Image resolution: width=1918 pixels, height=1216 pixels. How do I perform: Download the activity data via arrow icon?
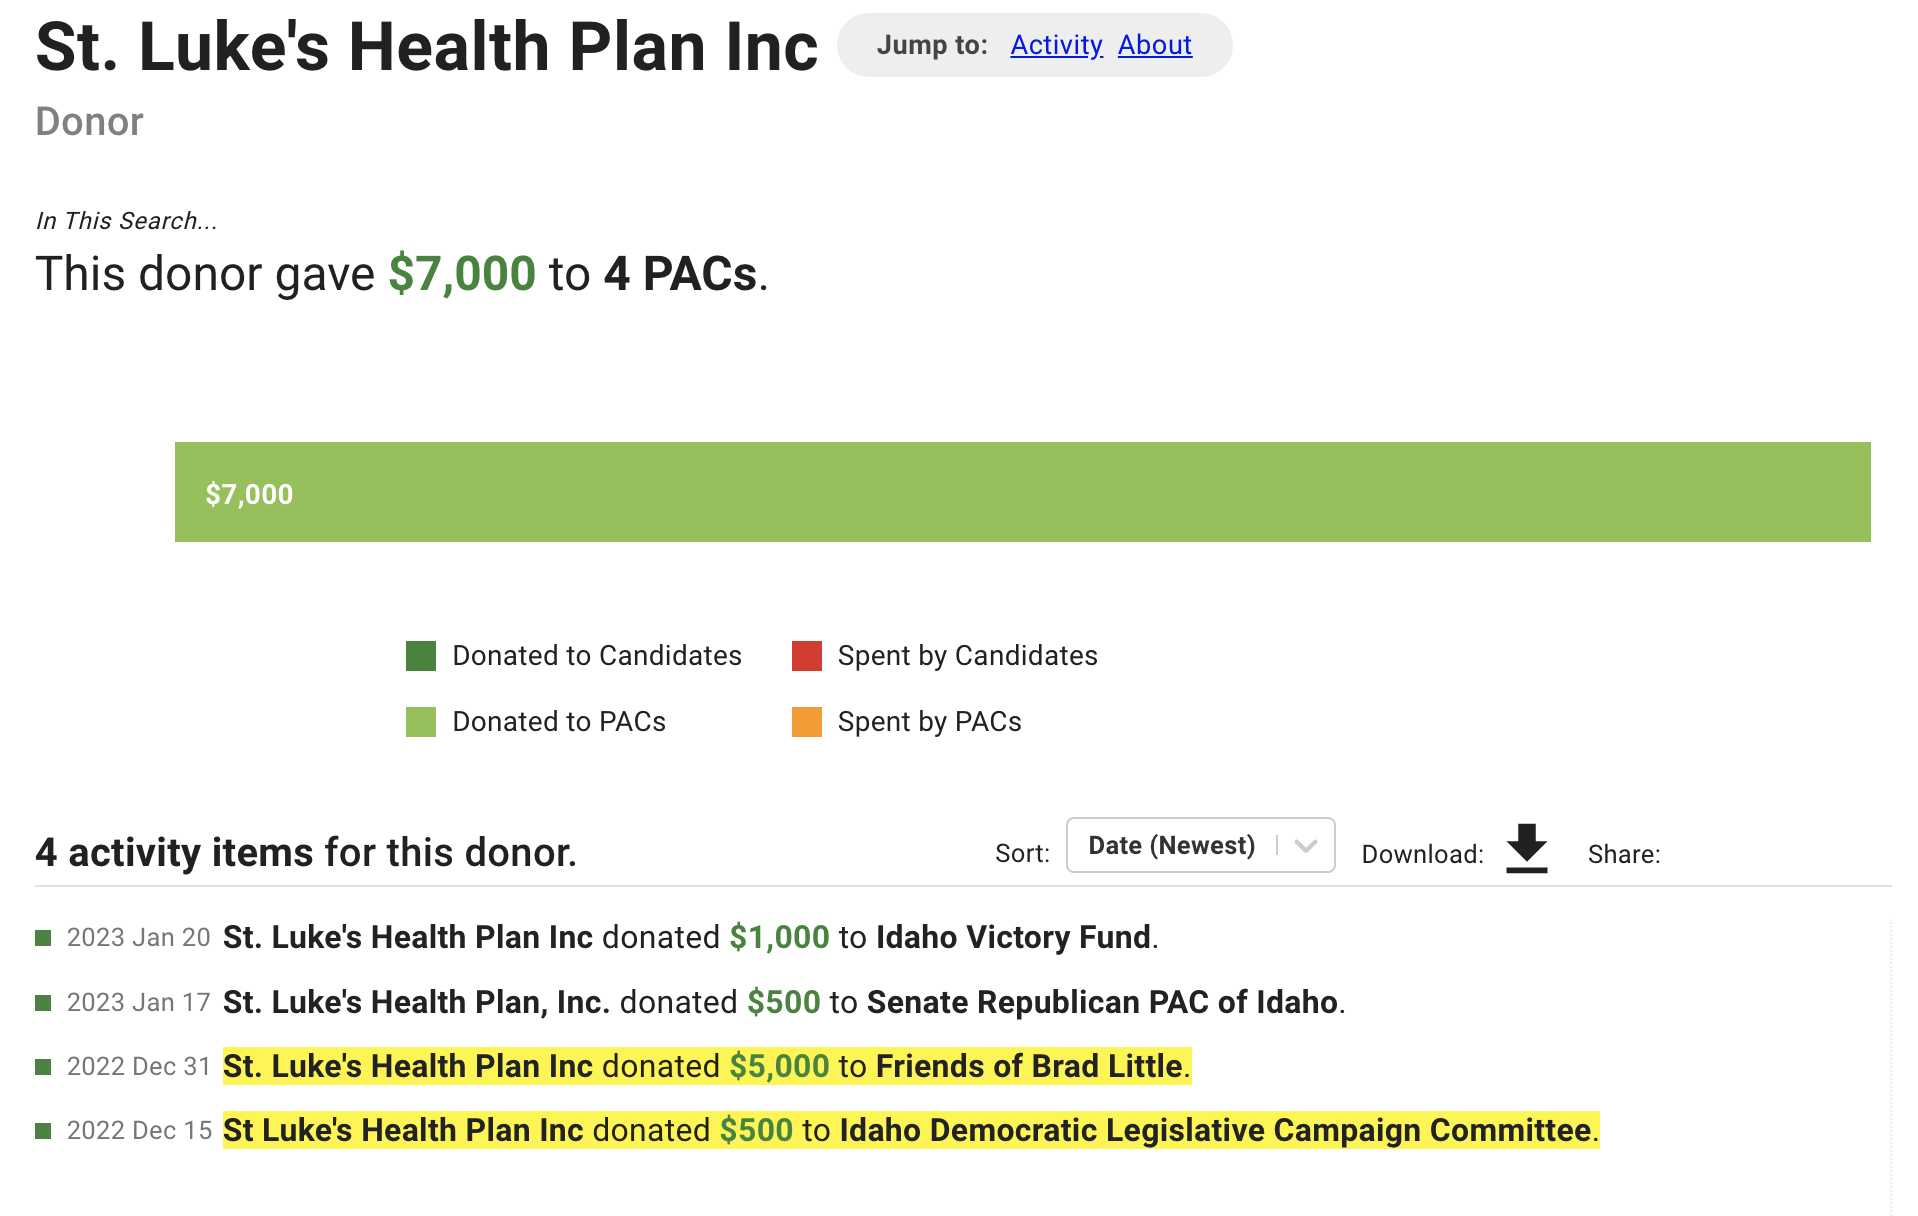[1526, 849]
